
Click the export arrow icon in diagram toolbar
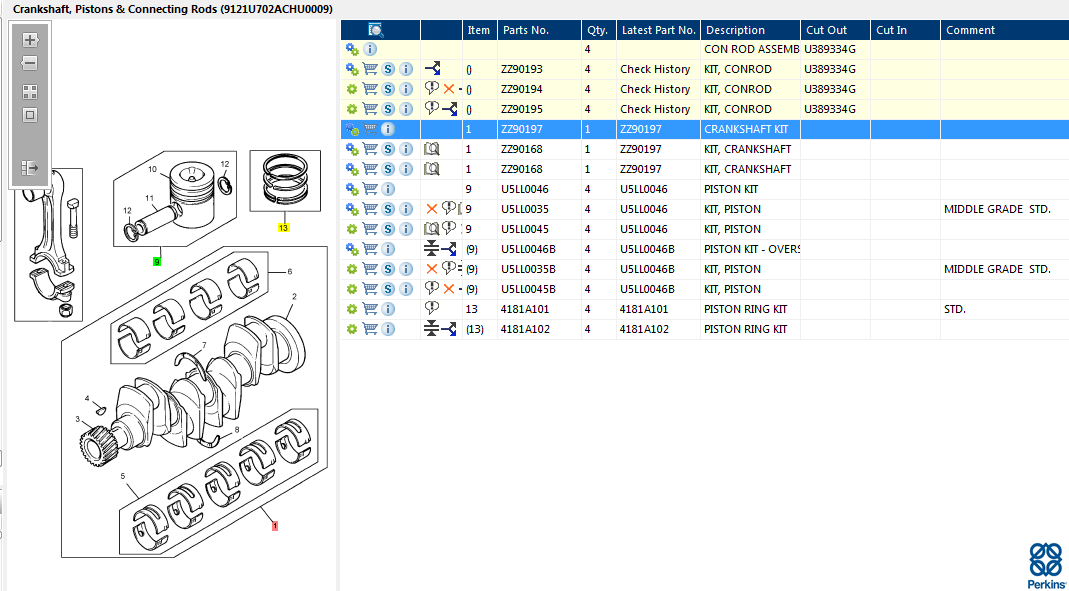(30, 168)
